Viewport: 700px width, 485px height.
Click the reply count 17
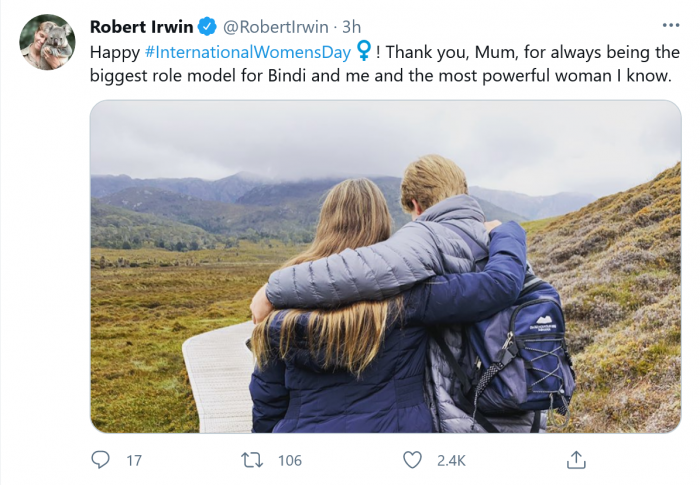coord(134,461)
